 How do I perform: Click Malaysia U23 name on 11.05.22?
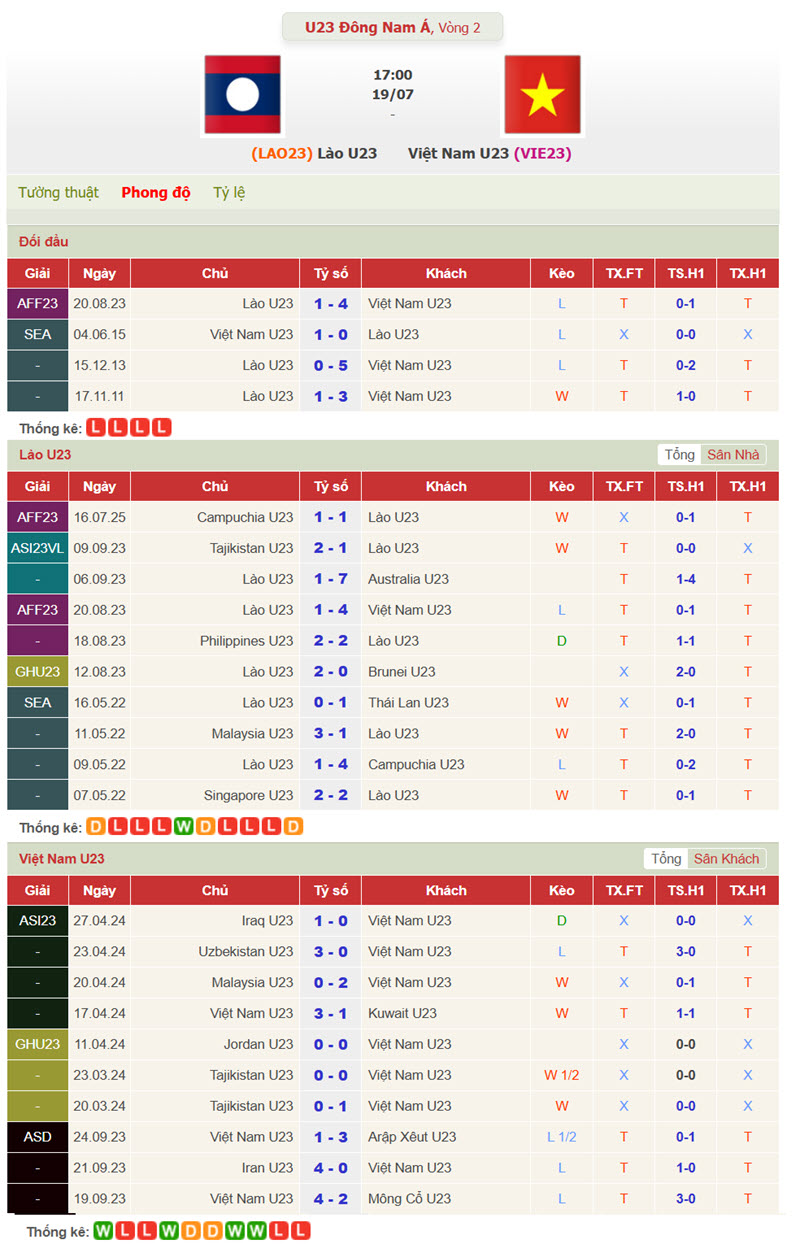[253, 734]
